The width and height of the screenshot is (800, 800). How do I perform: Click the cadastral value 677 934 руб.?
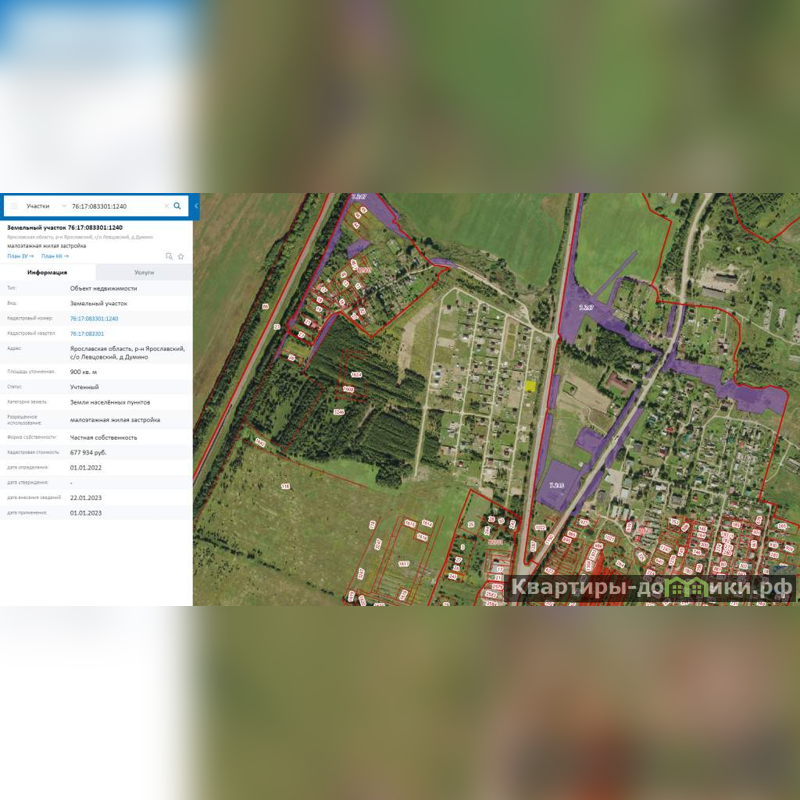tap(91, 452)
